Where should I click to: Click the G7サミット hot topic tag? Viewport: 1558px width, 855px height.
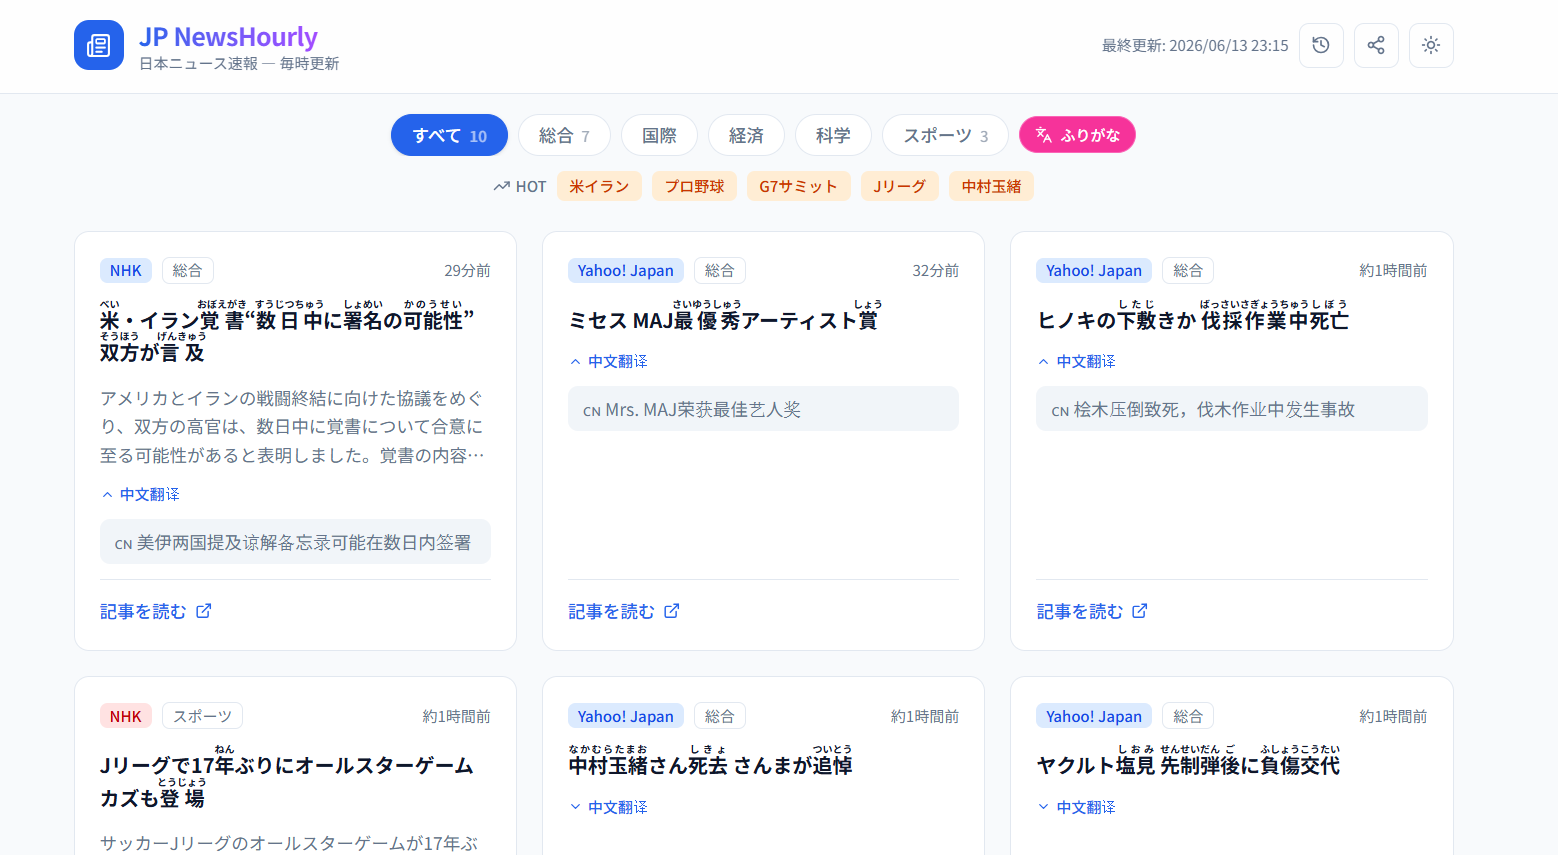click(x=798, y=186)
